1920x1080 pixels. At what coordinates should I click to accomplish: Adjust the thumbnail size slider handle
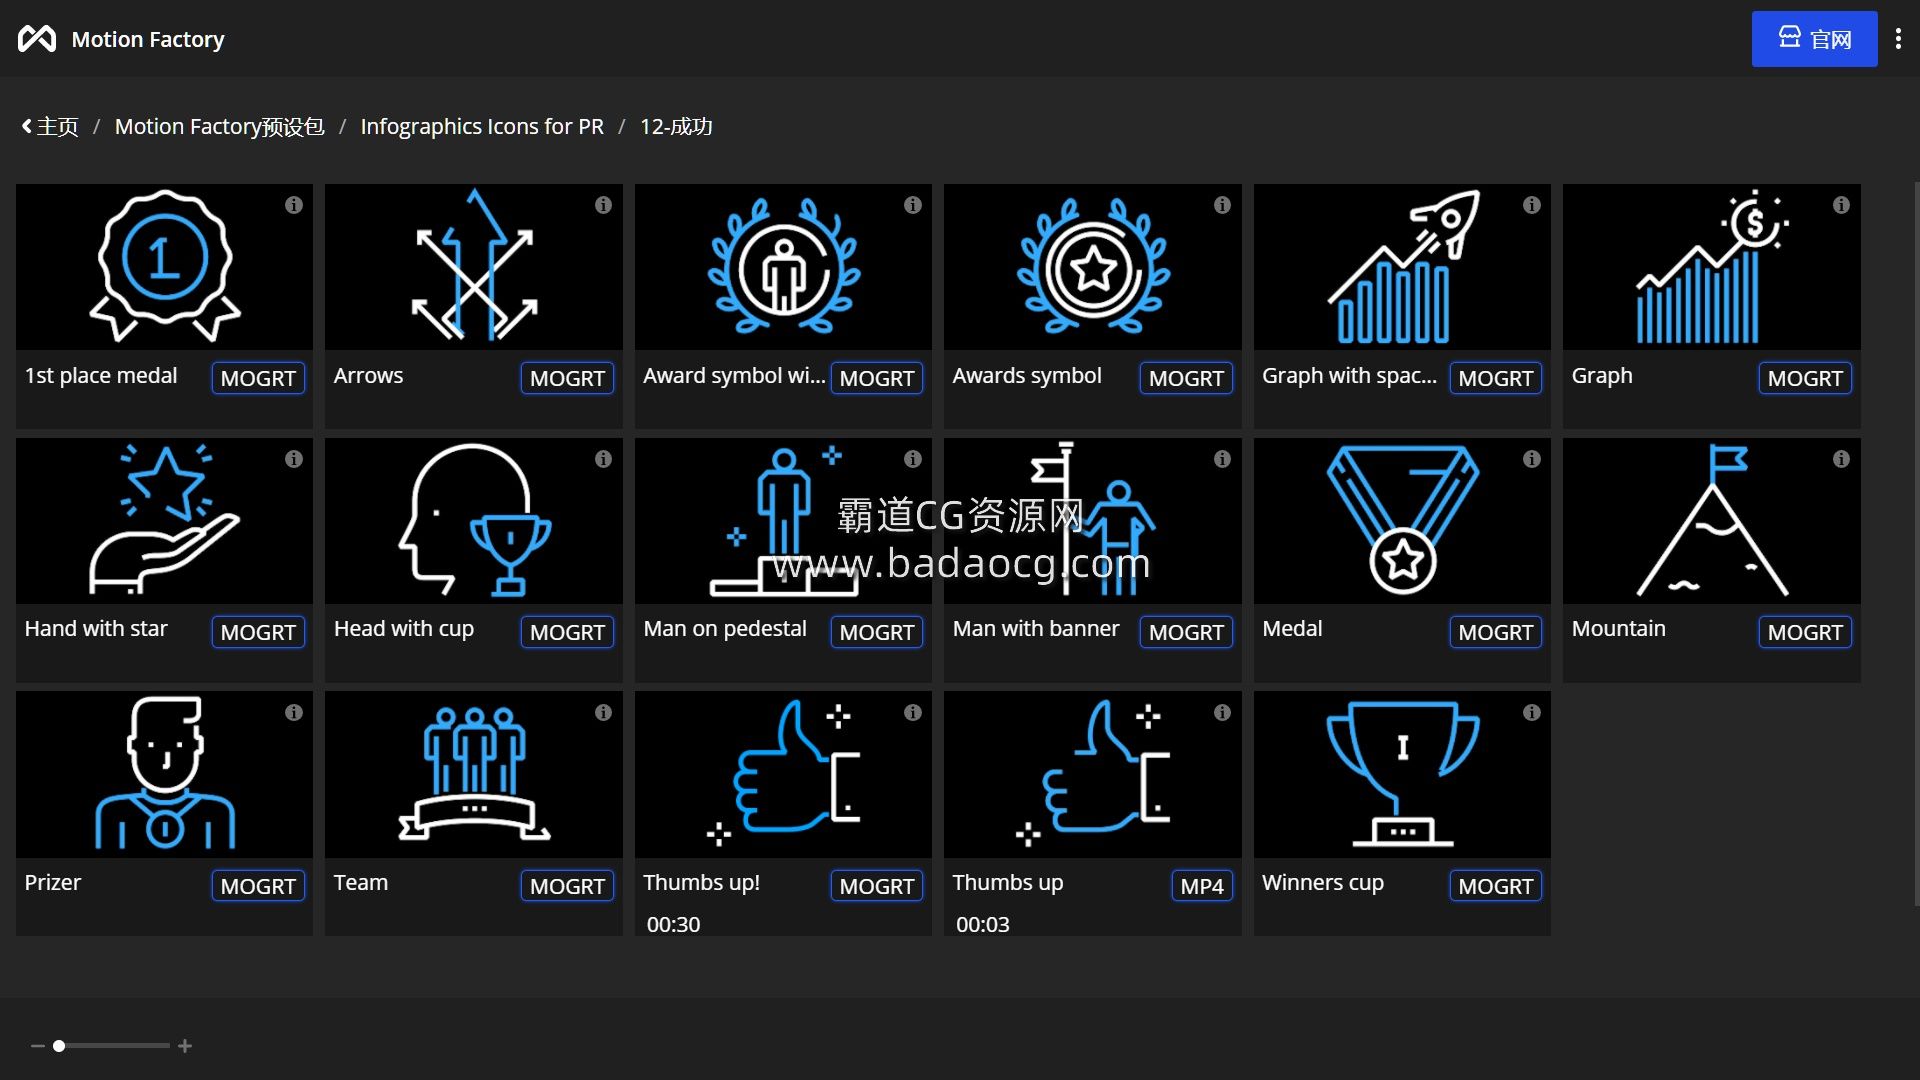[x=59, y=1046]
